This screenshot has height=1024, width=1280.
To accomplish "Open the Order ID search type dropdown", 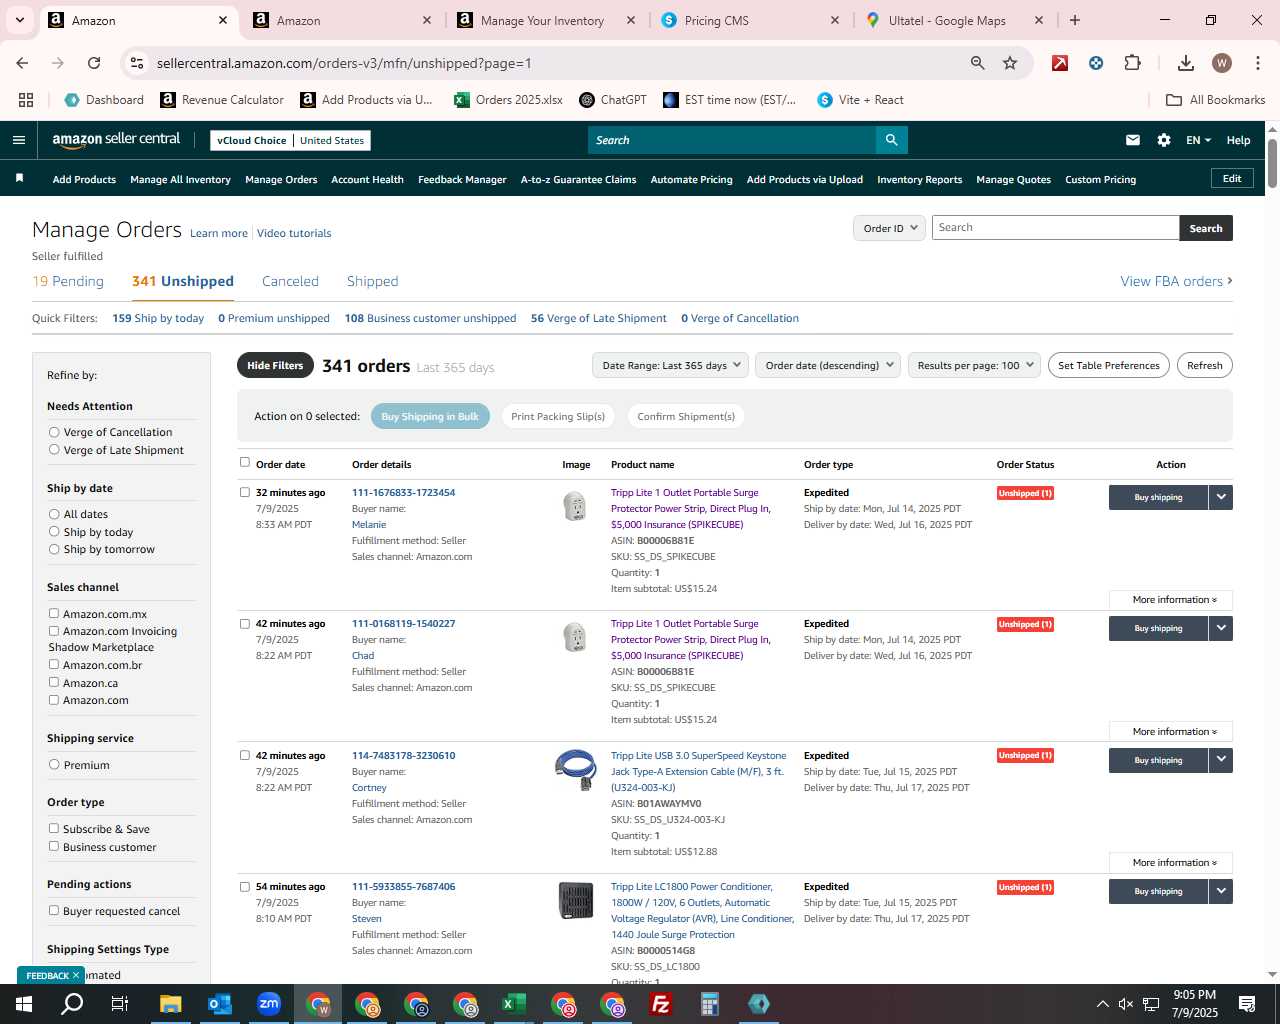I will click(889, 228).
